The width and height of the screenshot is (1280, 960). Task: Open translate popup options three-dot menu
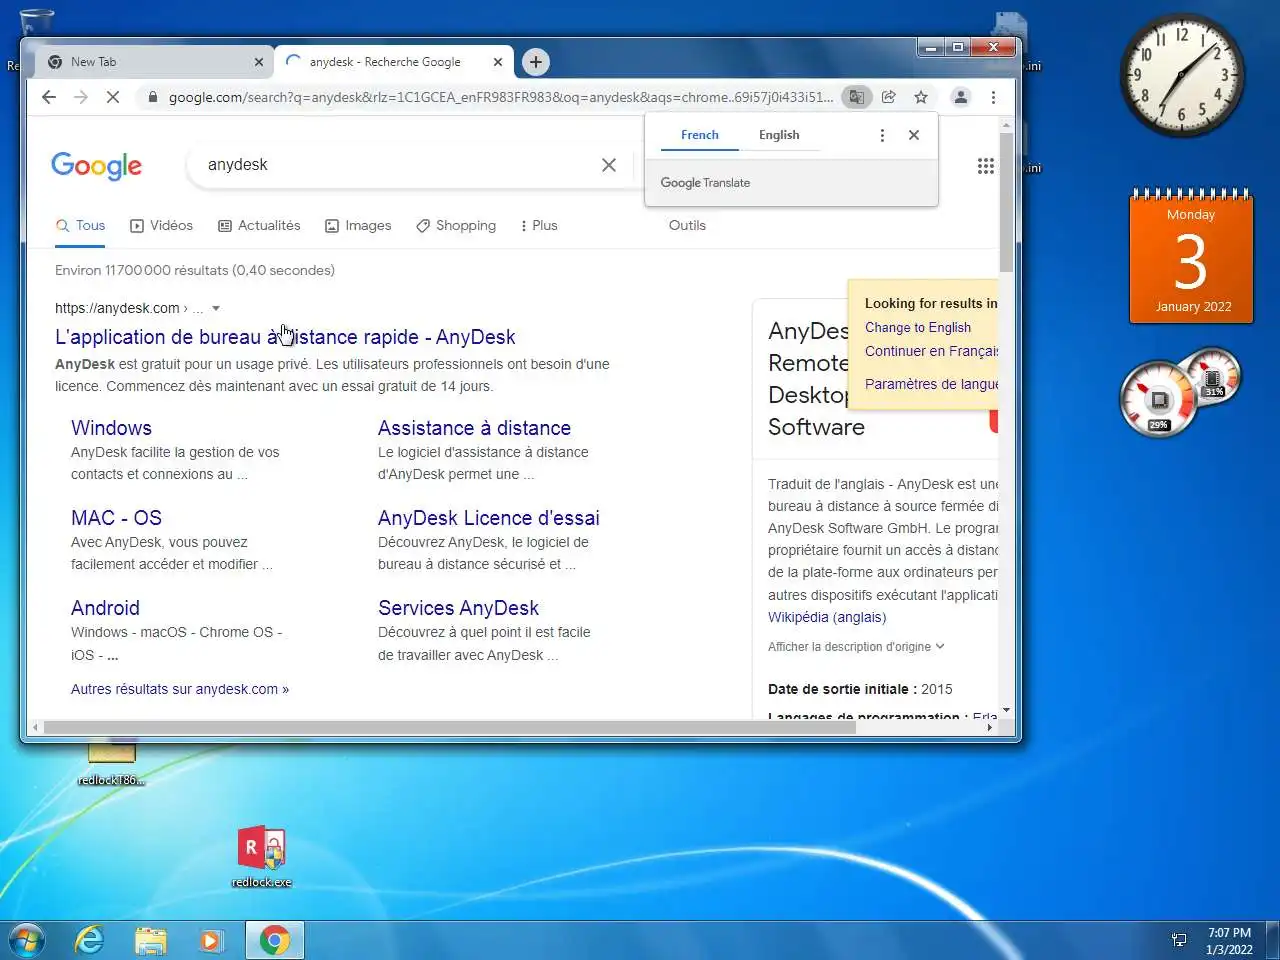point(882,135)
